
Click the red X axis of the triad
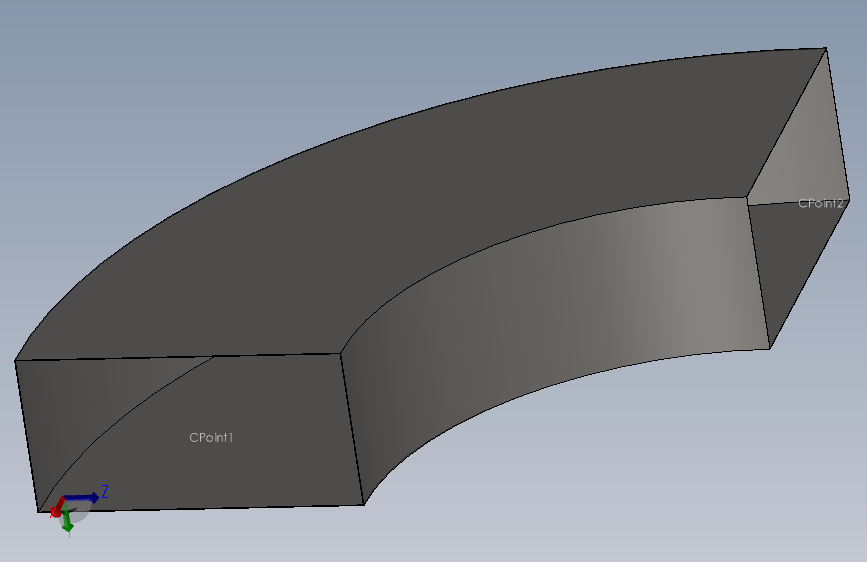56,508
